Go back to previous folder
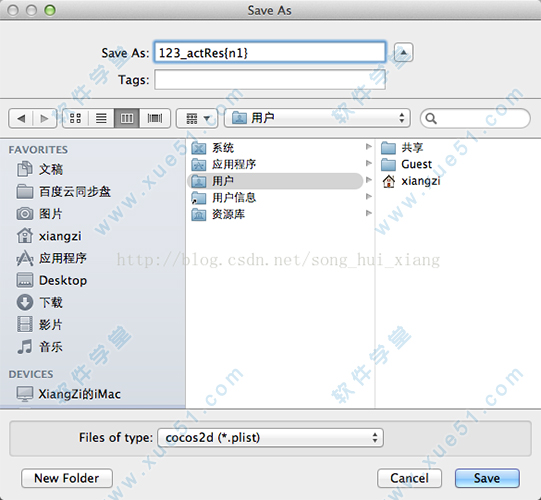 pyautogui.click(x=21, y=118)
